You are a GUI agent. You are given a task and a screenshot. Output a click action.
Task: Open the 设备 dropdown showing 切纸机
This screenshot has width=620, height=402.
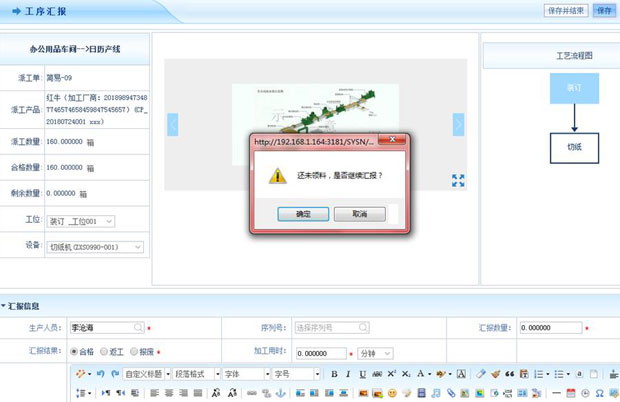[x=96, y=247]
